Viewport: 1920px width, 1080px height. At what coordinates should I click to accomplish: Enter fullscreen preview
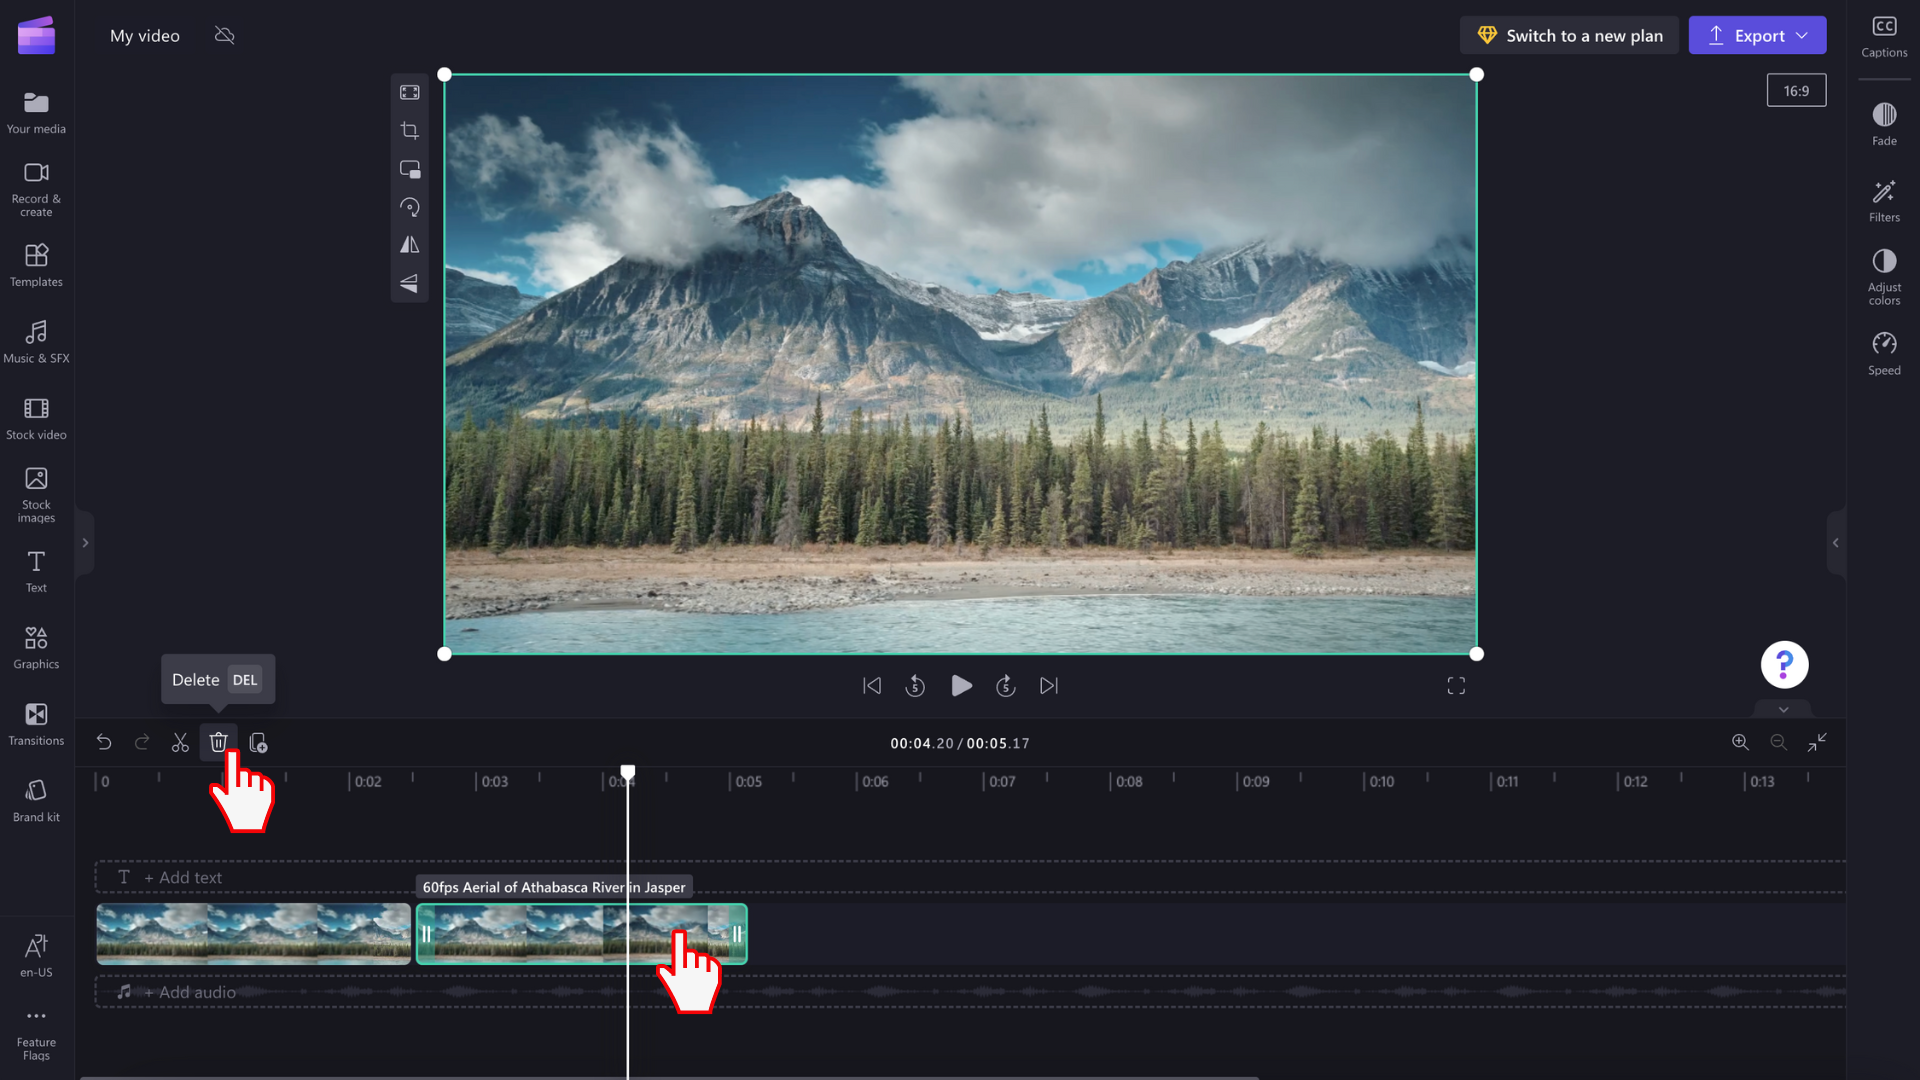[x=1456, y=685]
